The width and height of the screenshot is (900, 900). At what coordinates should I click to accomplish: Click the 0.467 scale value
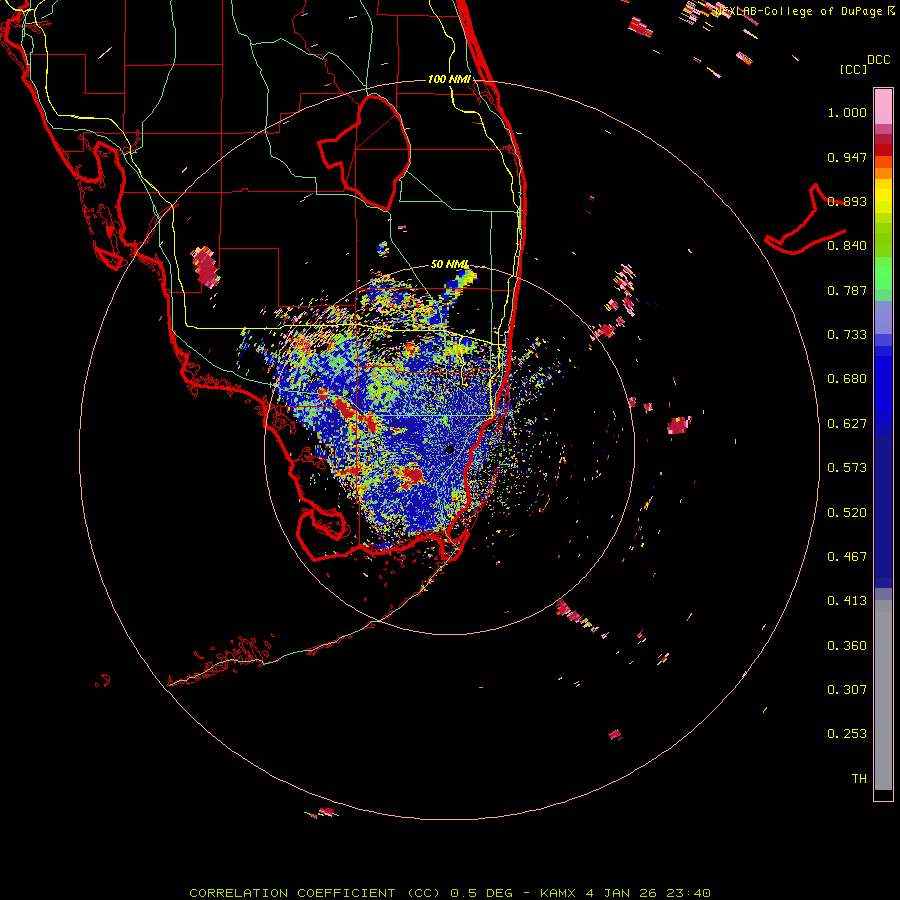pos(847,557)
